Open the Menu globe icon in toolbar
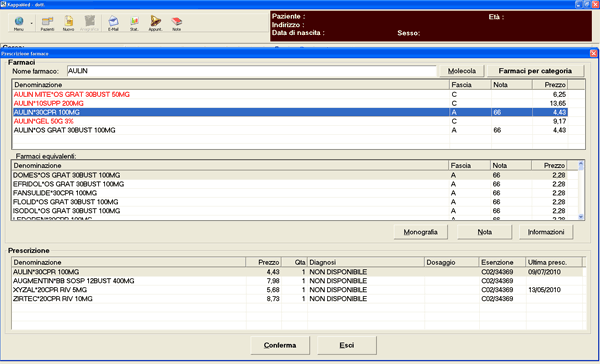600x364 pixels. point(19,23)
